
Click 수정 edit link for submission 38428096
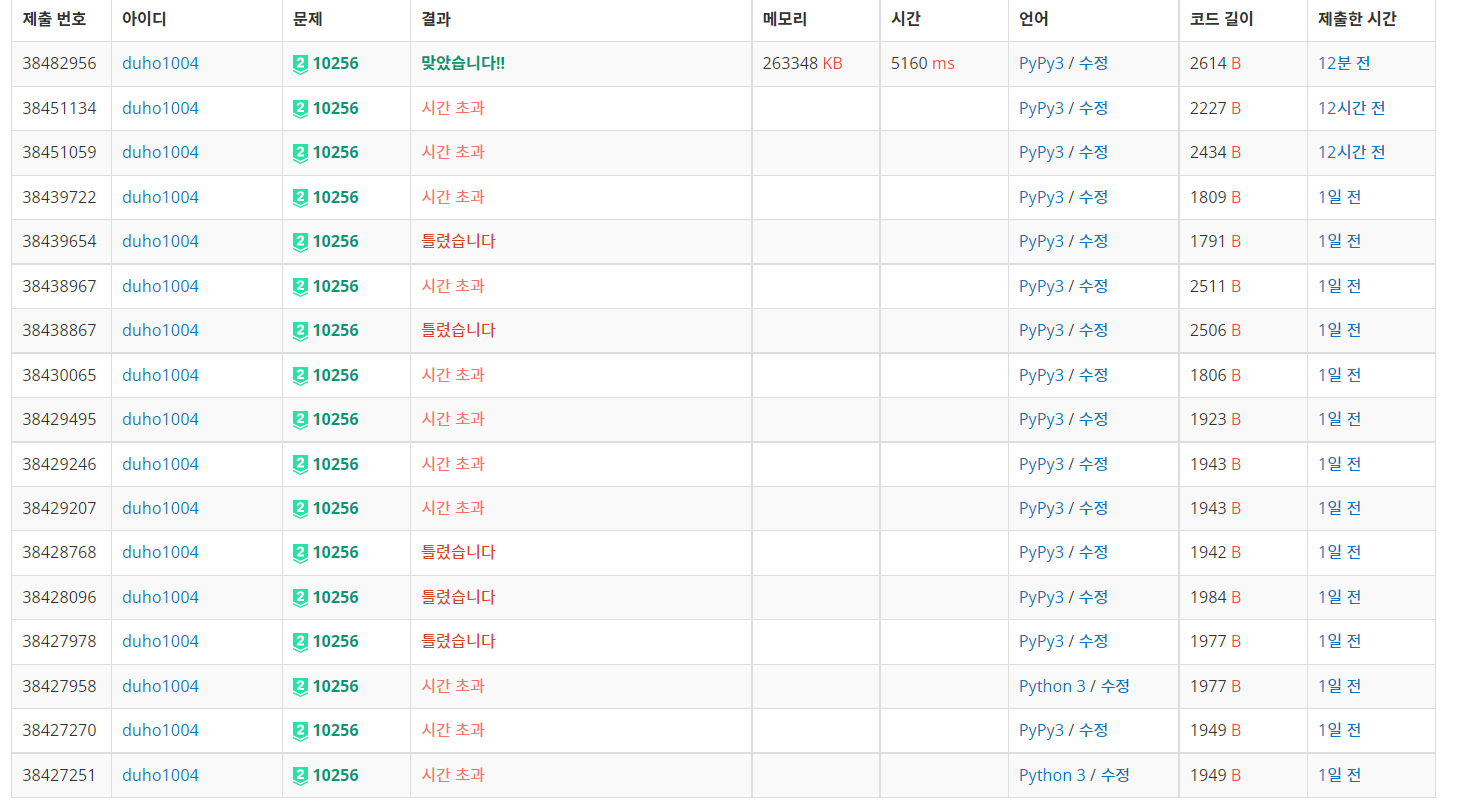pos(1093,597)
